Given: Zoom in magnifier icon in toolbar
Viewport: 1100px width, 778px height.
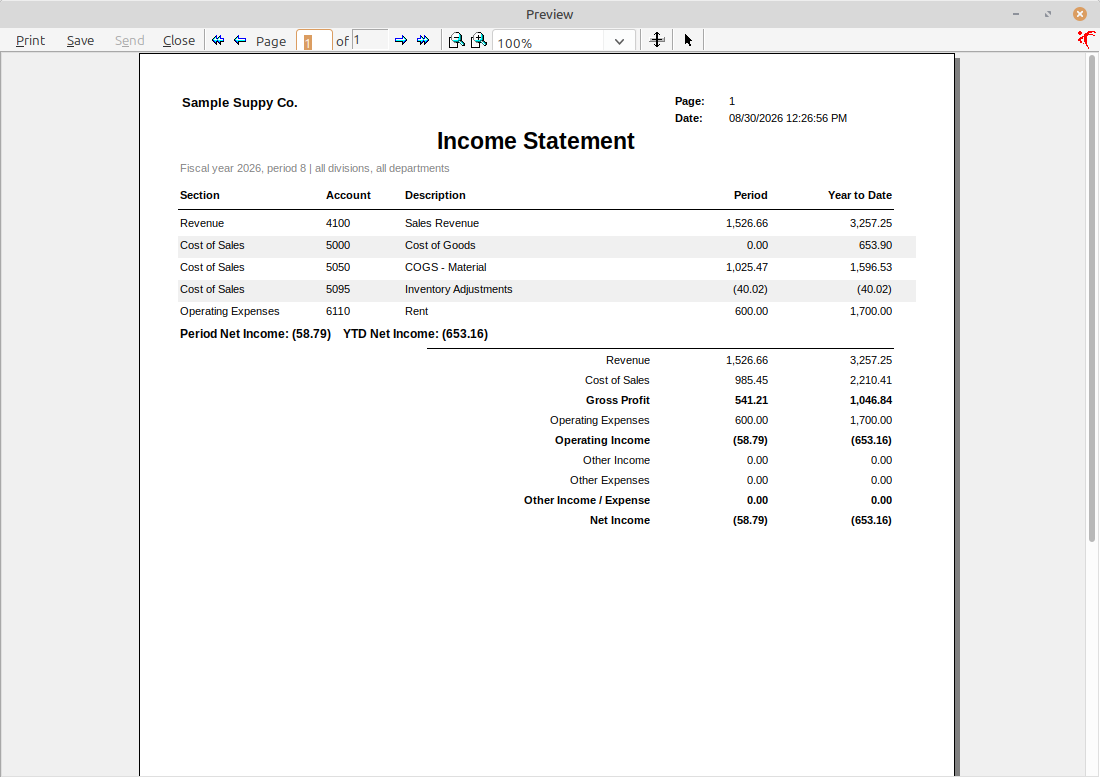Looking at the screenshot, I should pyautogui.click(x=478, y=40).
